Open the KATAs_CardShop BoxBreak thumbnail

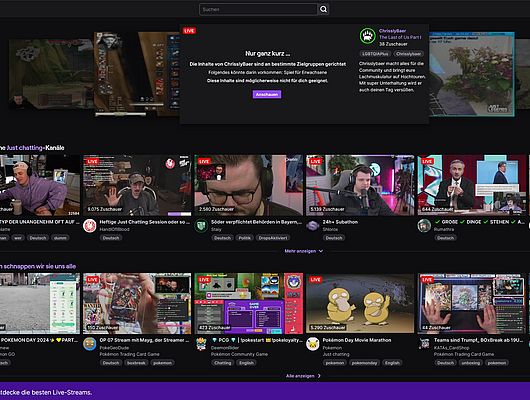472,303
